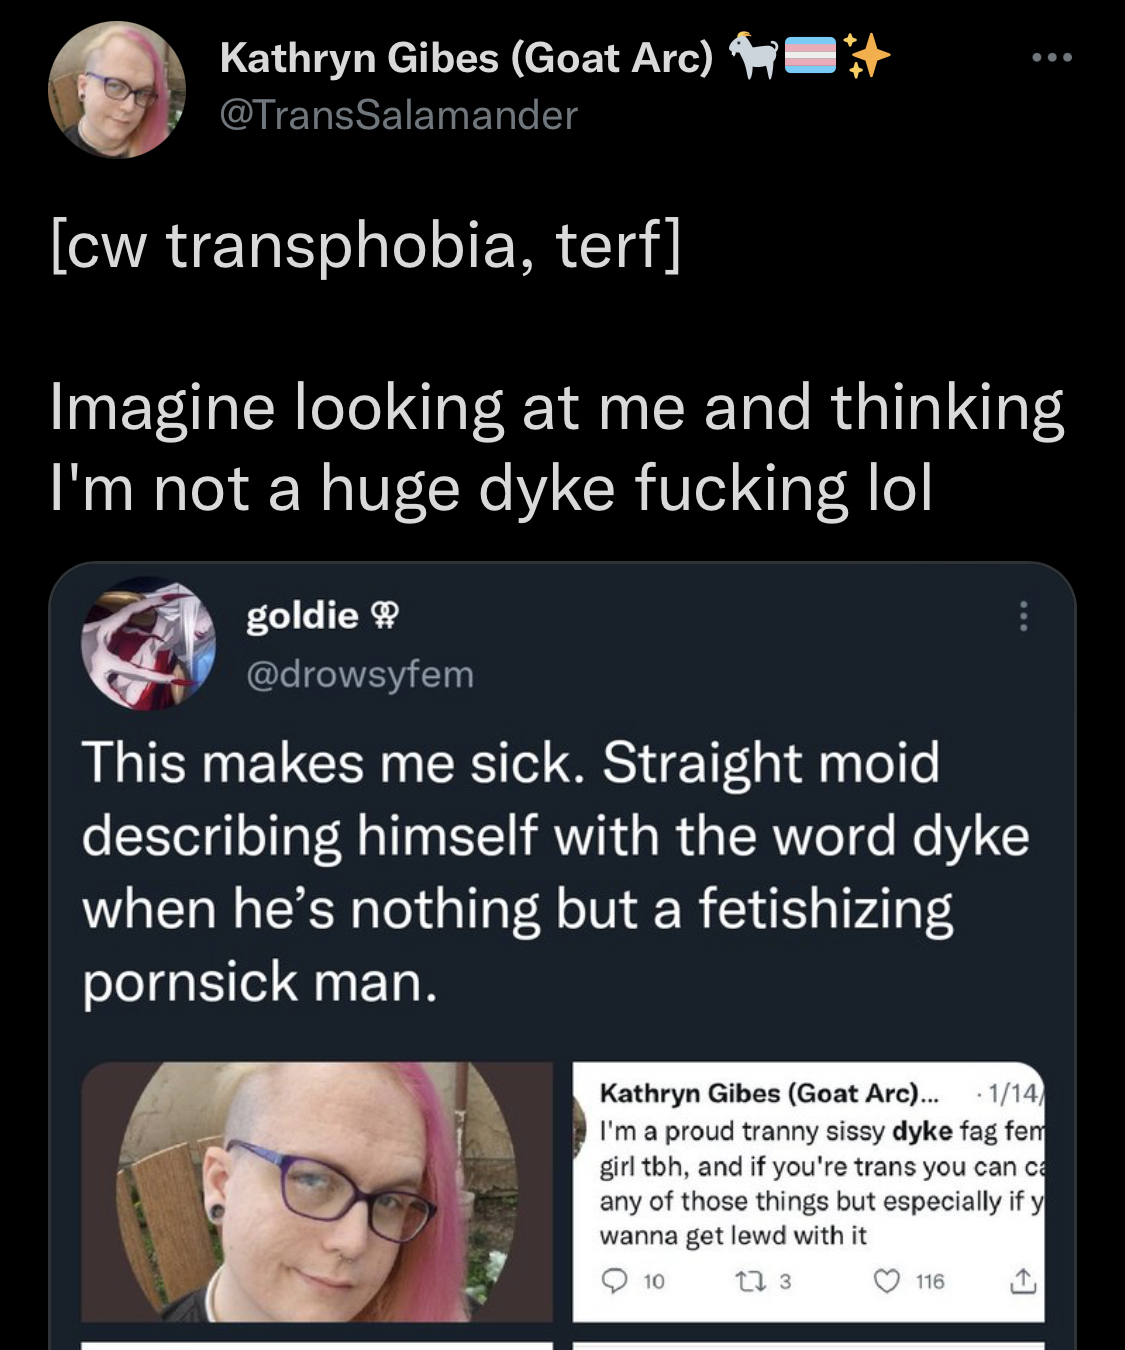The width and height of the screenshot is (1125, 1350).
Task: Open goldie's profile avatar
Action: point(148,643)
